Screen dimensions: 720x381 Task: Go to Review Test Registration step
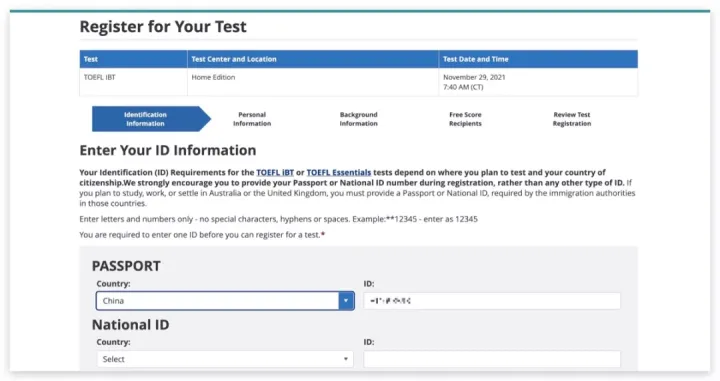click(x=572, y=119)
